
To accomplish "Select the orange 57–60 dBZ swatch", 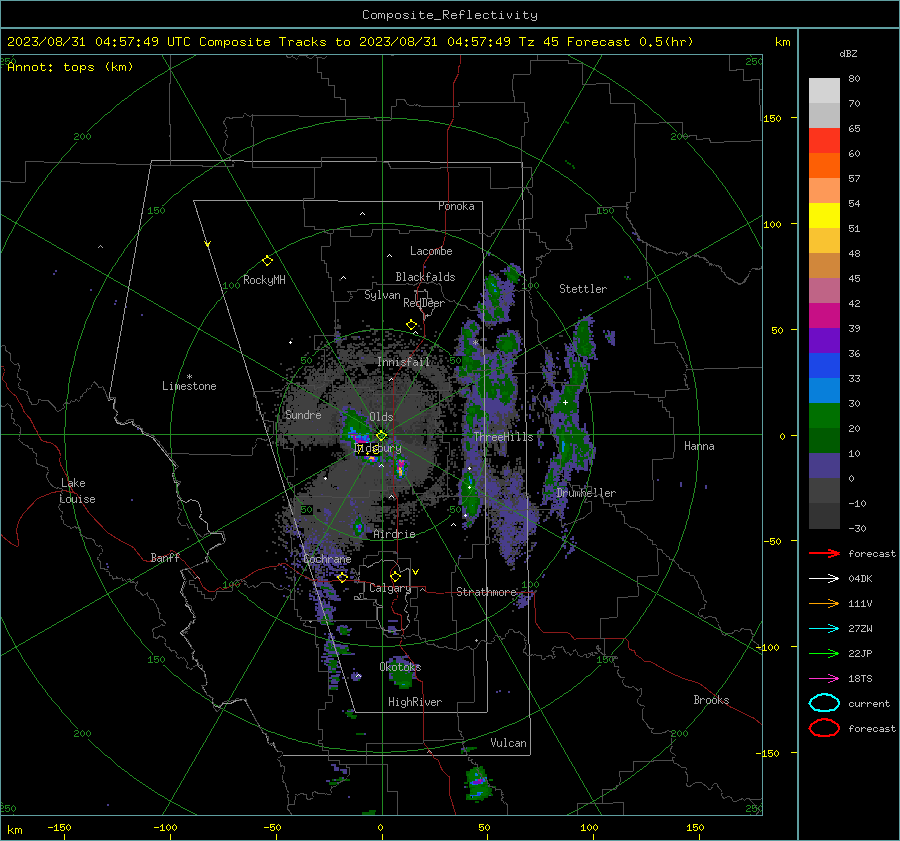I will 824,166.
